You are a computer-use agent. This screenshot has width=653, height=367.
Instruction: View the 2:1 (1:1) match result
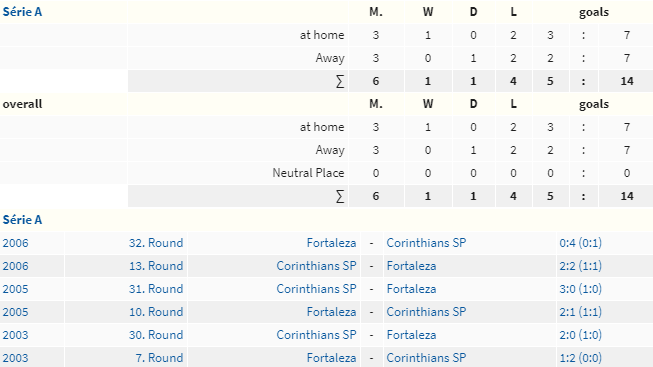pos(581,312)
